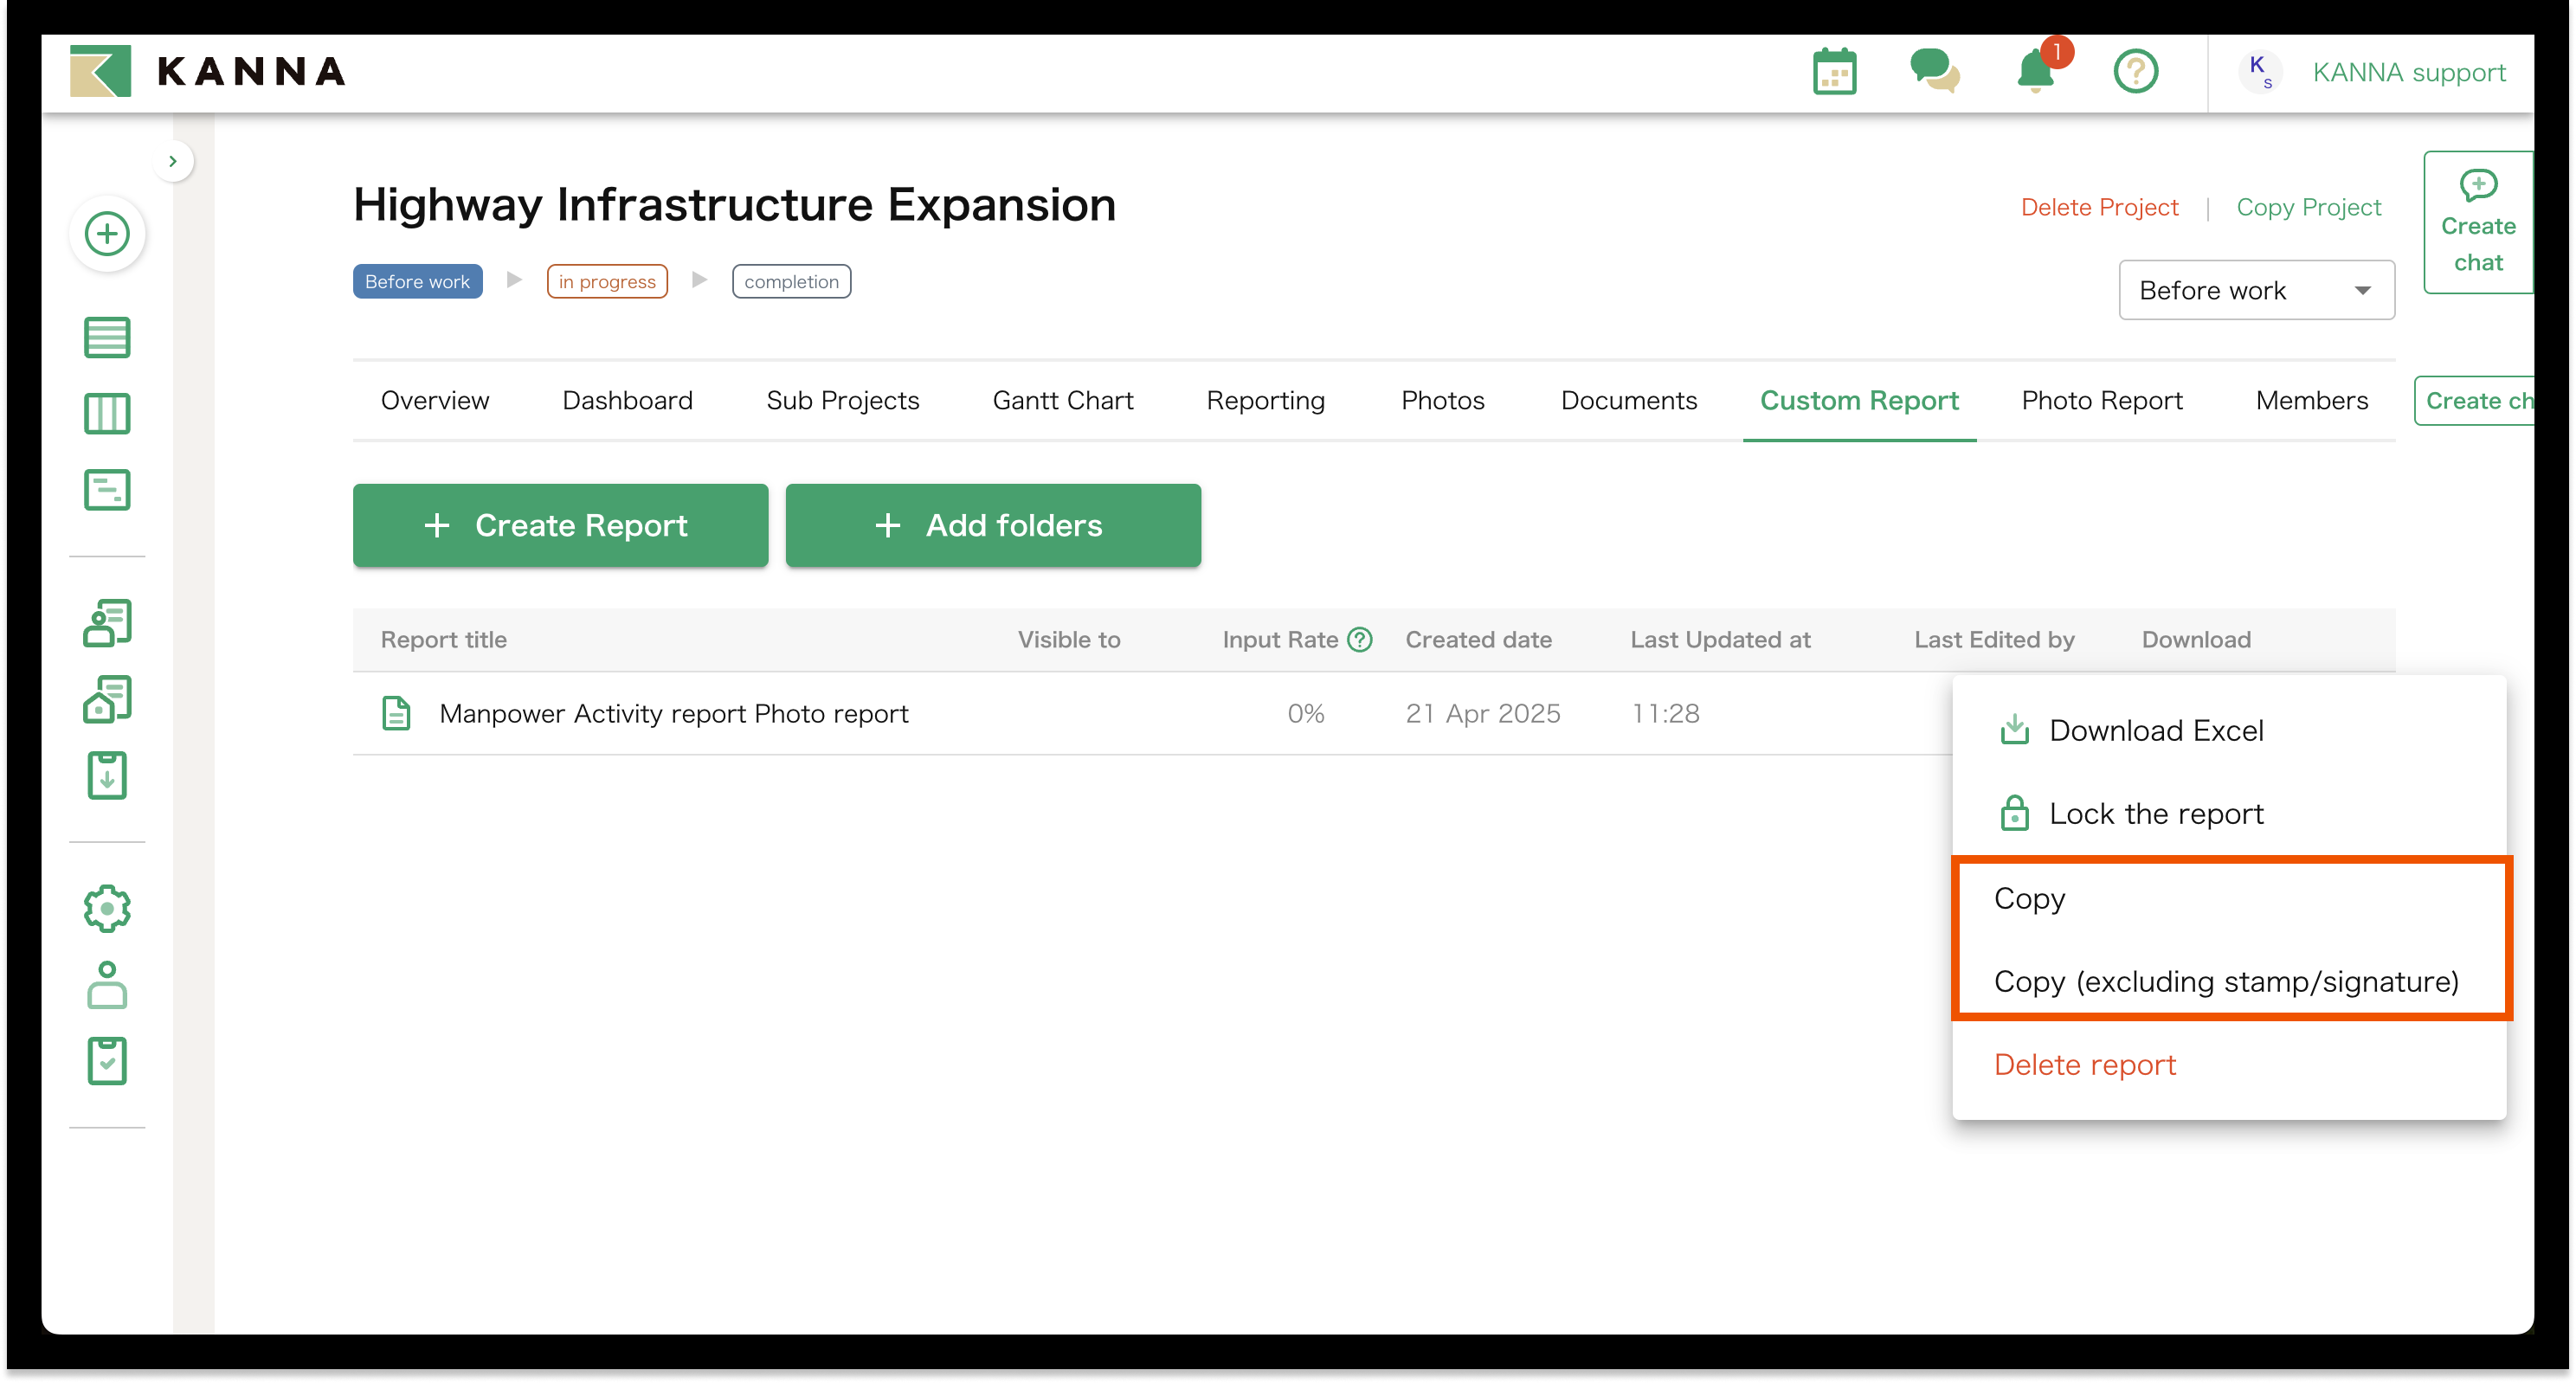This screenshot has height=1383, width=2576.
Task: Choose Lock the report option
Action: click(2156, 813)
